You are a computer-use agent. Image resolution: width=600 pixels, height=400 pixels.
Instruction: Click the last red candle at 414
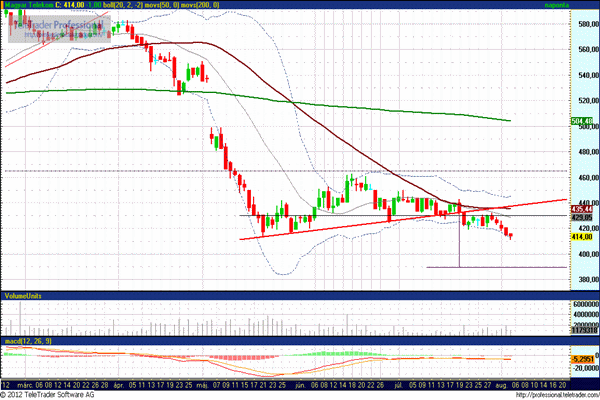point(510,235)
